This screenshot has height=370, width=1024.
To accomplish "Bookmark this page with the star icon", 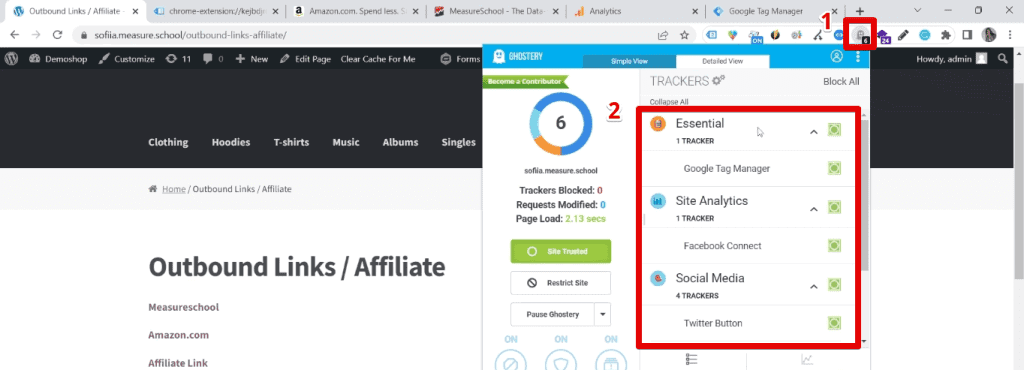I will (x=684, y=35).
